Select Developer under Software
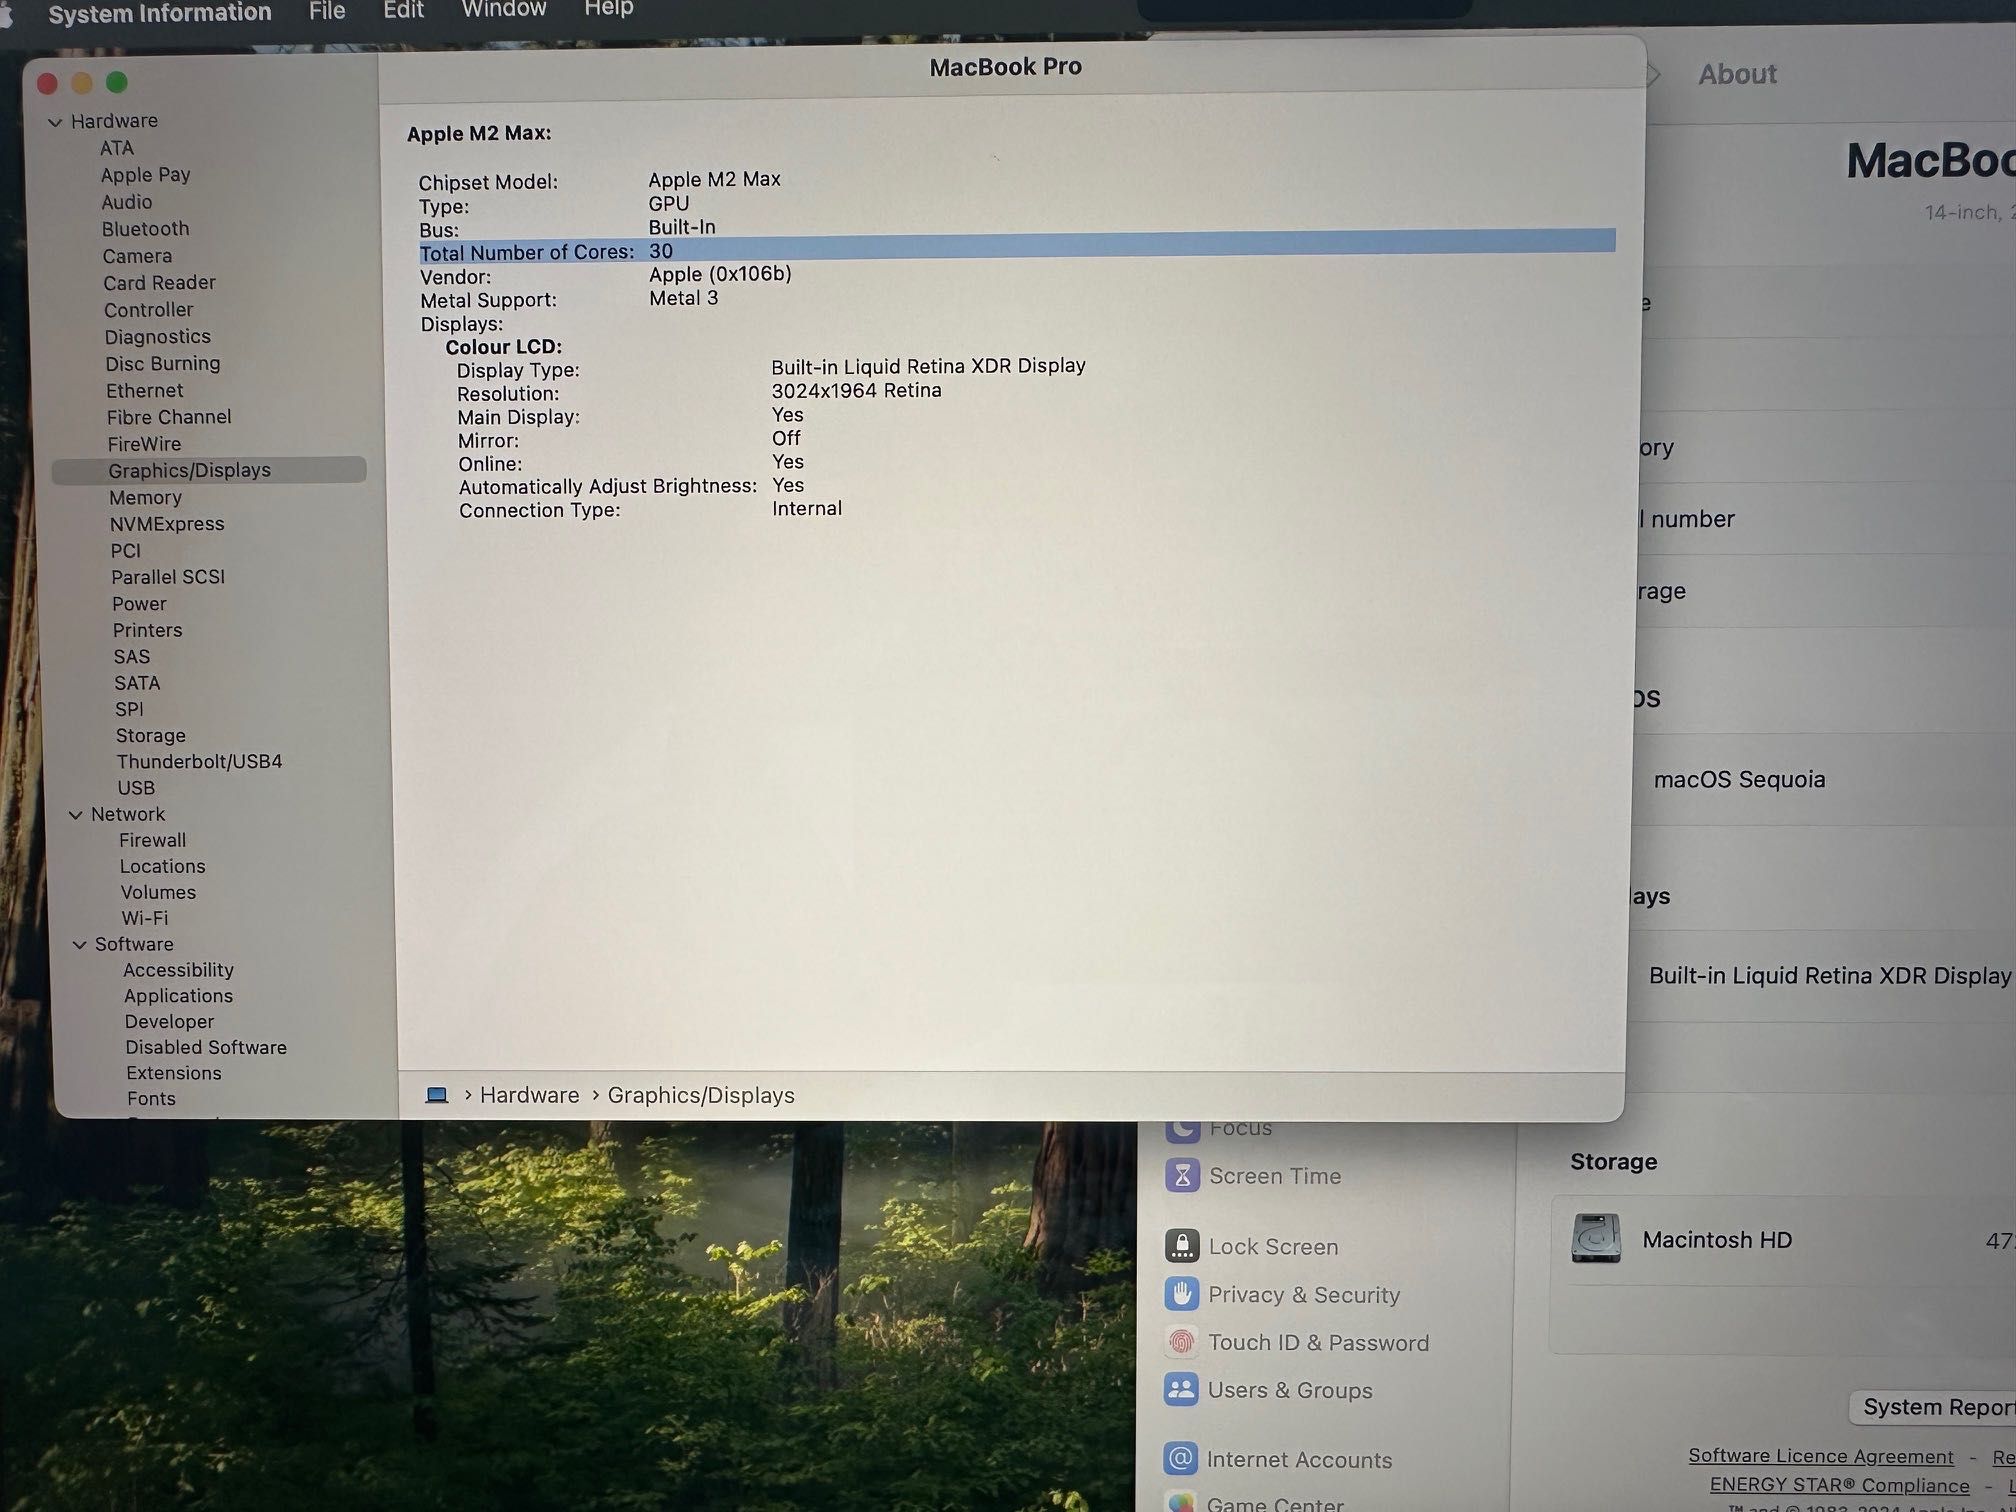Screen dimensions: 2016x1512 [x=169, y=1022]
